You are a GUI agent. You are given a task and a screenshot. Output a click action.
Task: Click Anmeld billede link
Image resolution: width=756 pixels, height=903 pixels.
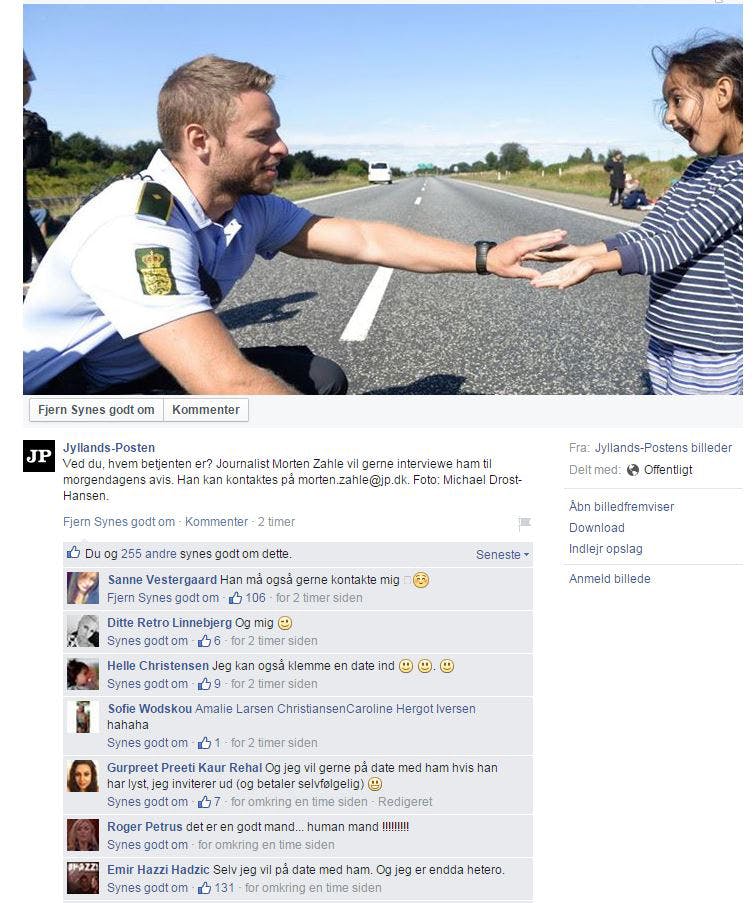[610, 579]
